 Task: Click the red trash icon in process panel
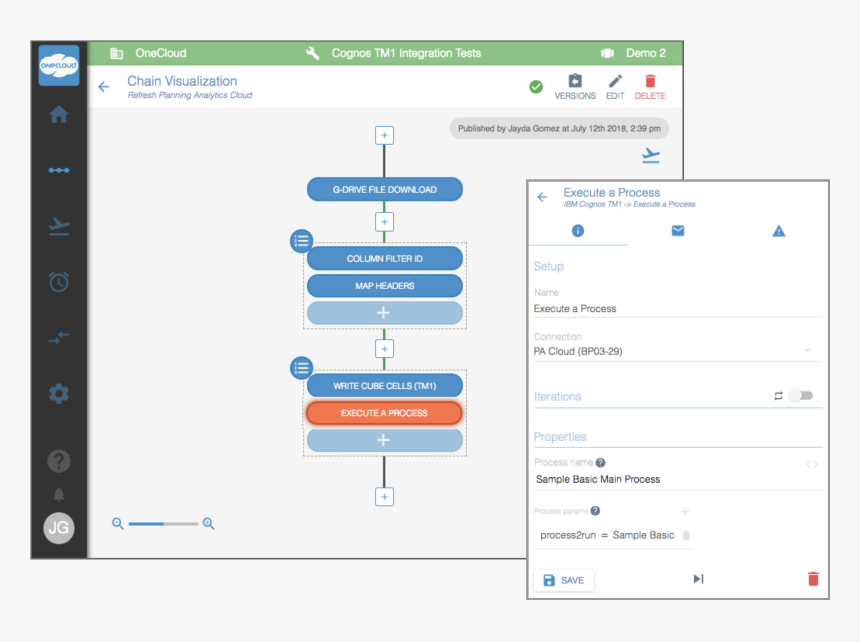(812, 579)
